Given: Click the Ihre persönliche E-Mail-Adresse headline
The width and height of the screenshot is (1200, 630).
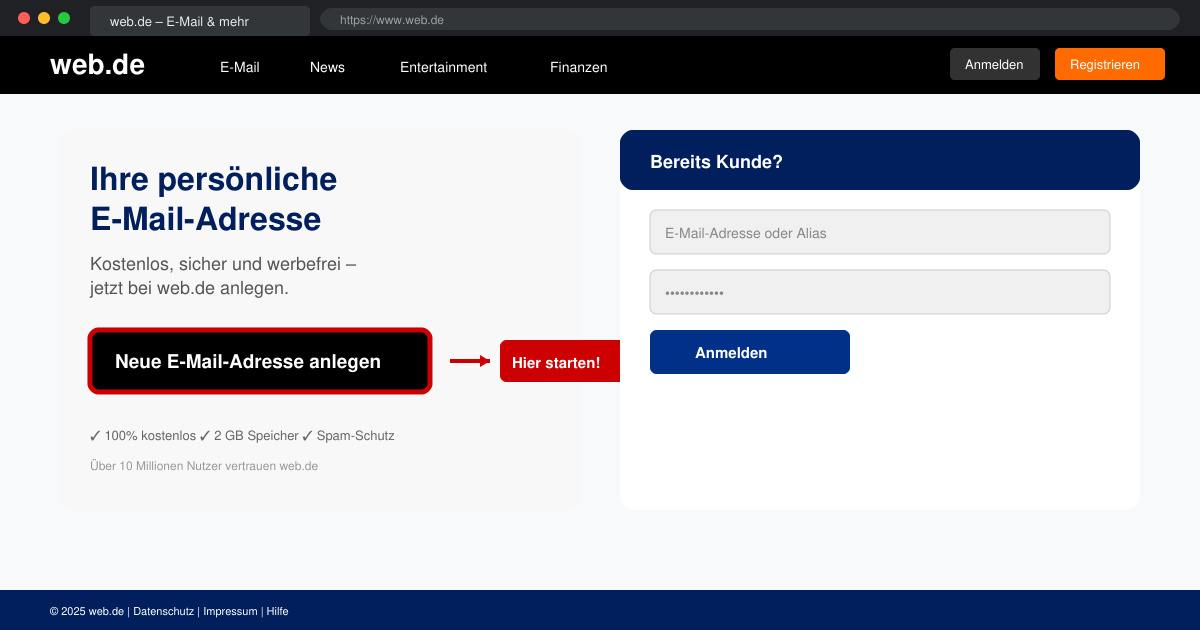Looking at the screenshot, I should pos(214,198).
